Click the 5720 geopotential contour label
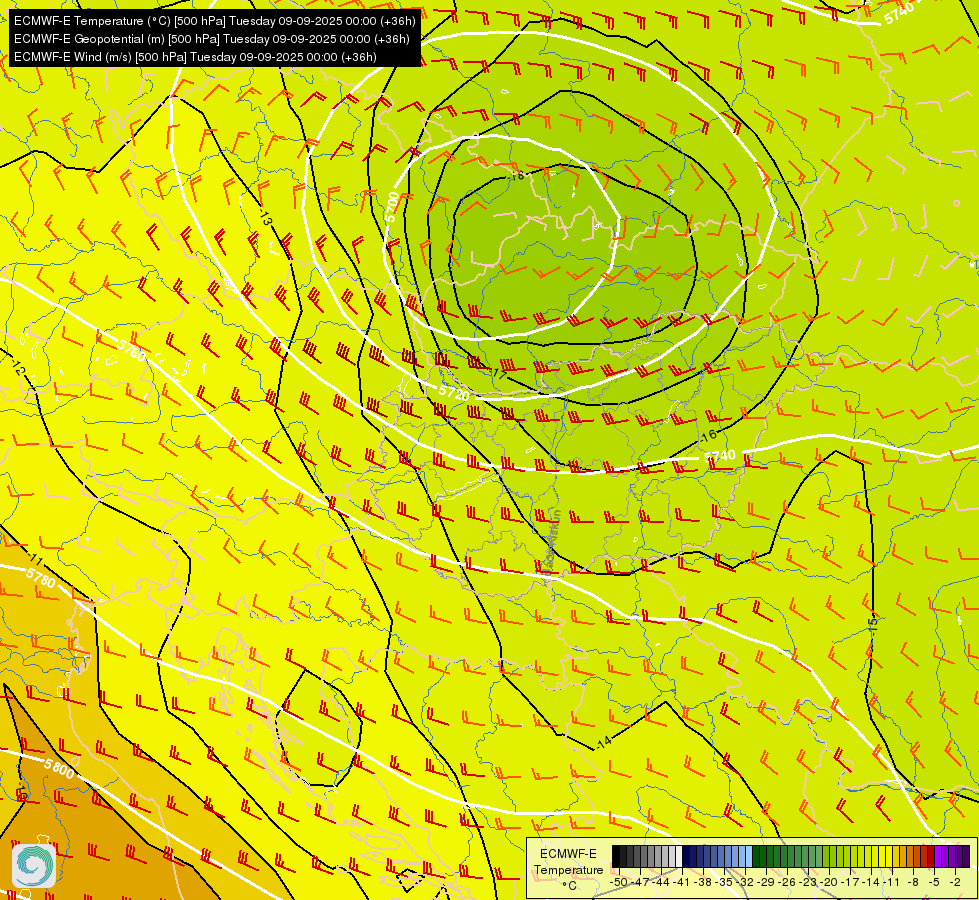Viewport: 979px width, 900px height. click(454, 393)
